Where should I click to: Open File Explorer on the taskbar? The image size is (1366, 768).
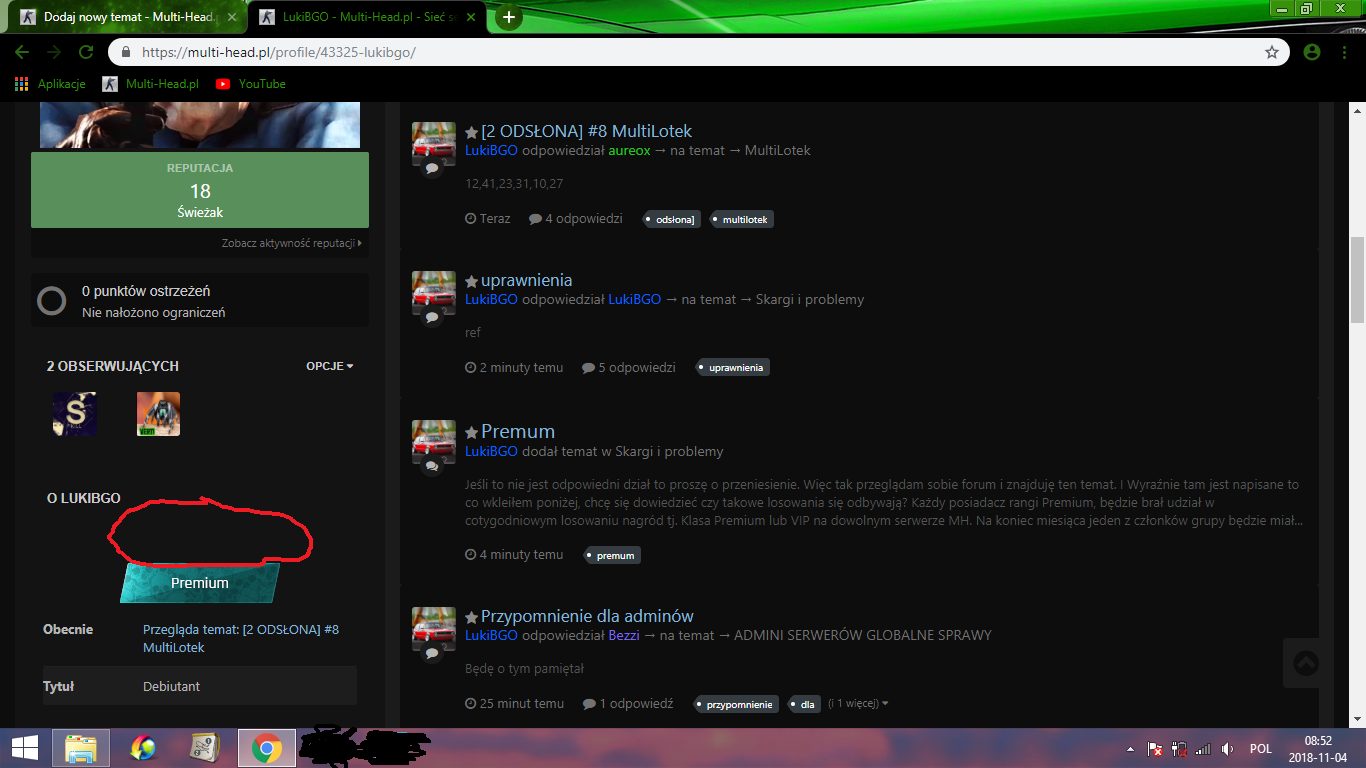[81, 748]
